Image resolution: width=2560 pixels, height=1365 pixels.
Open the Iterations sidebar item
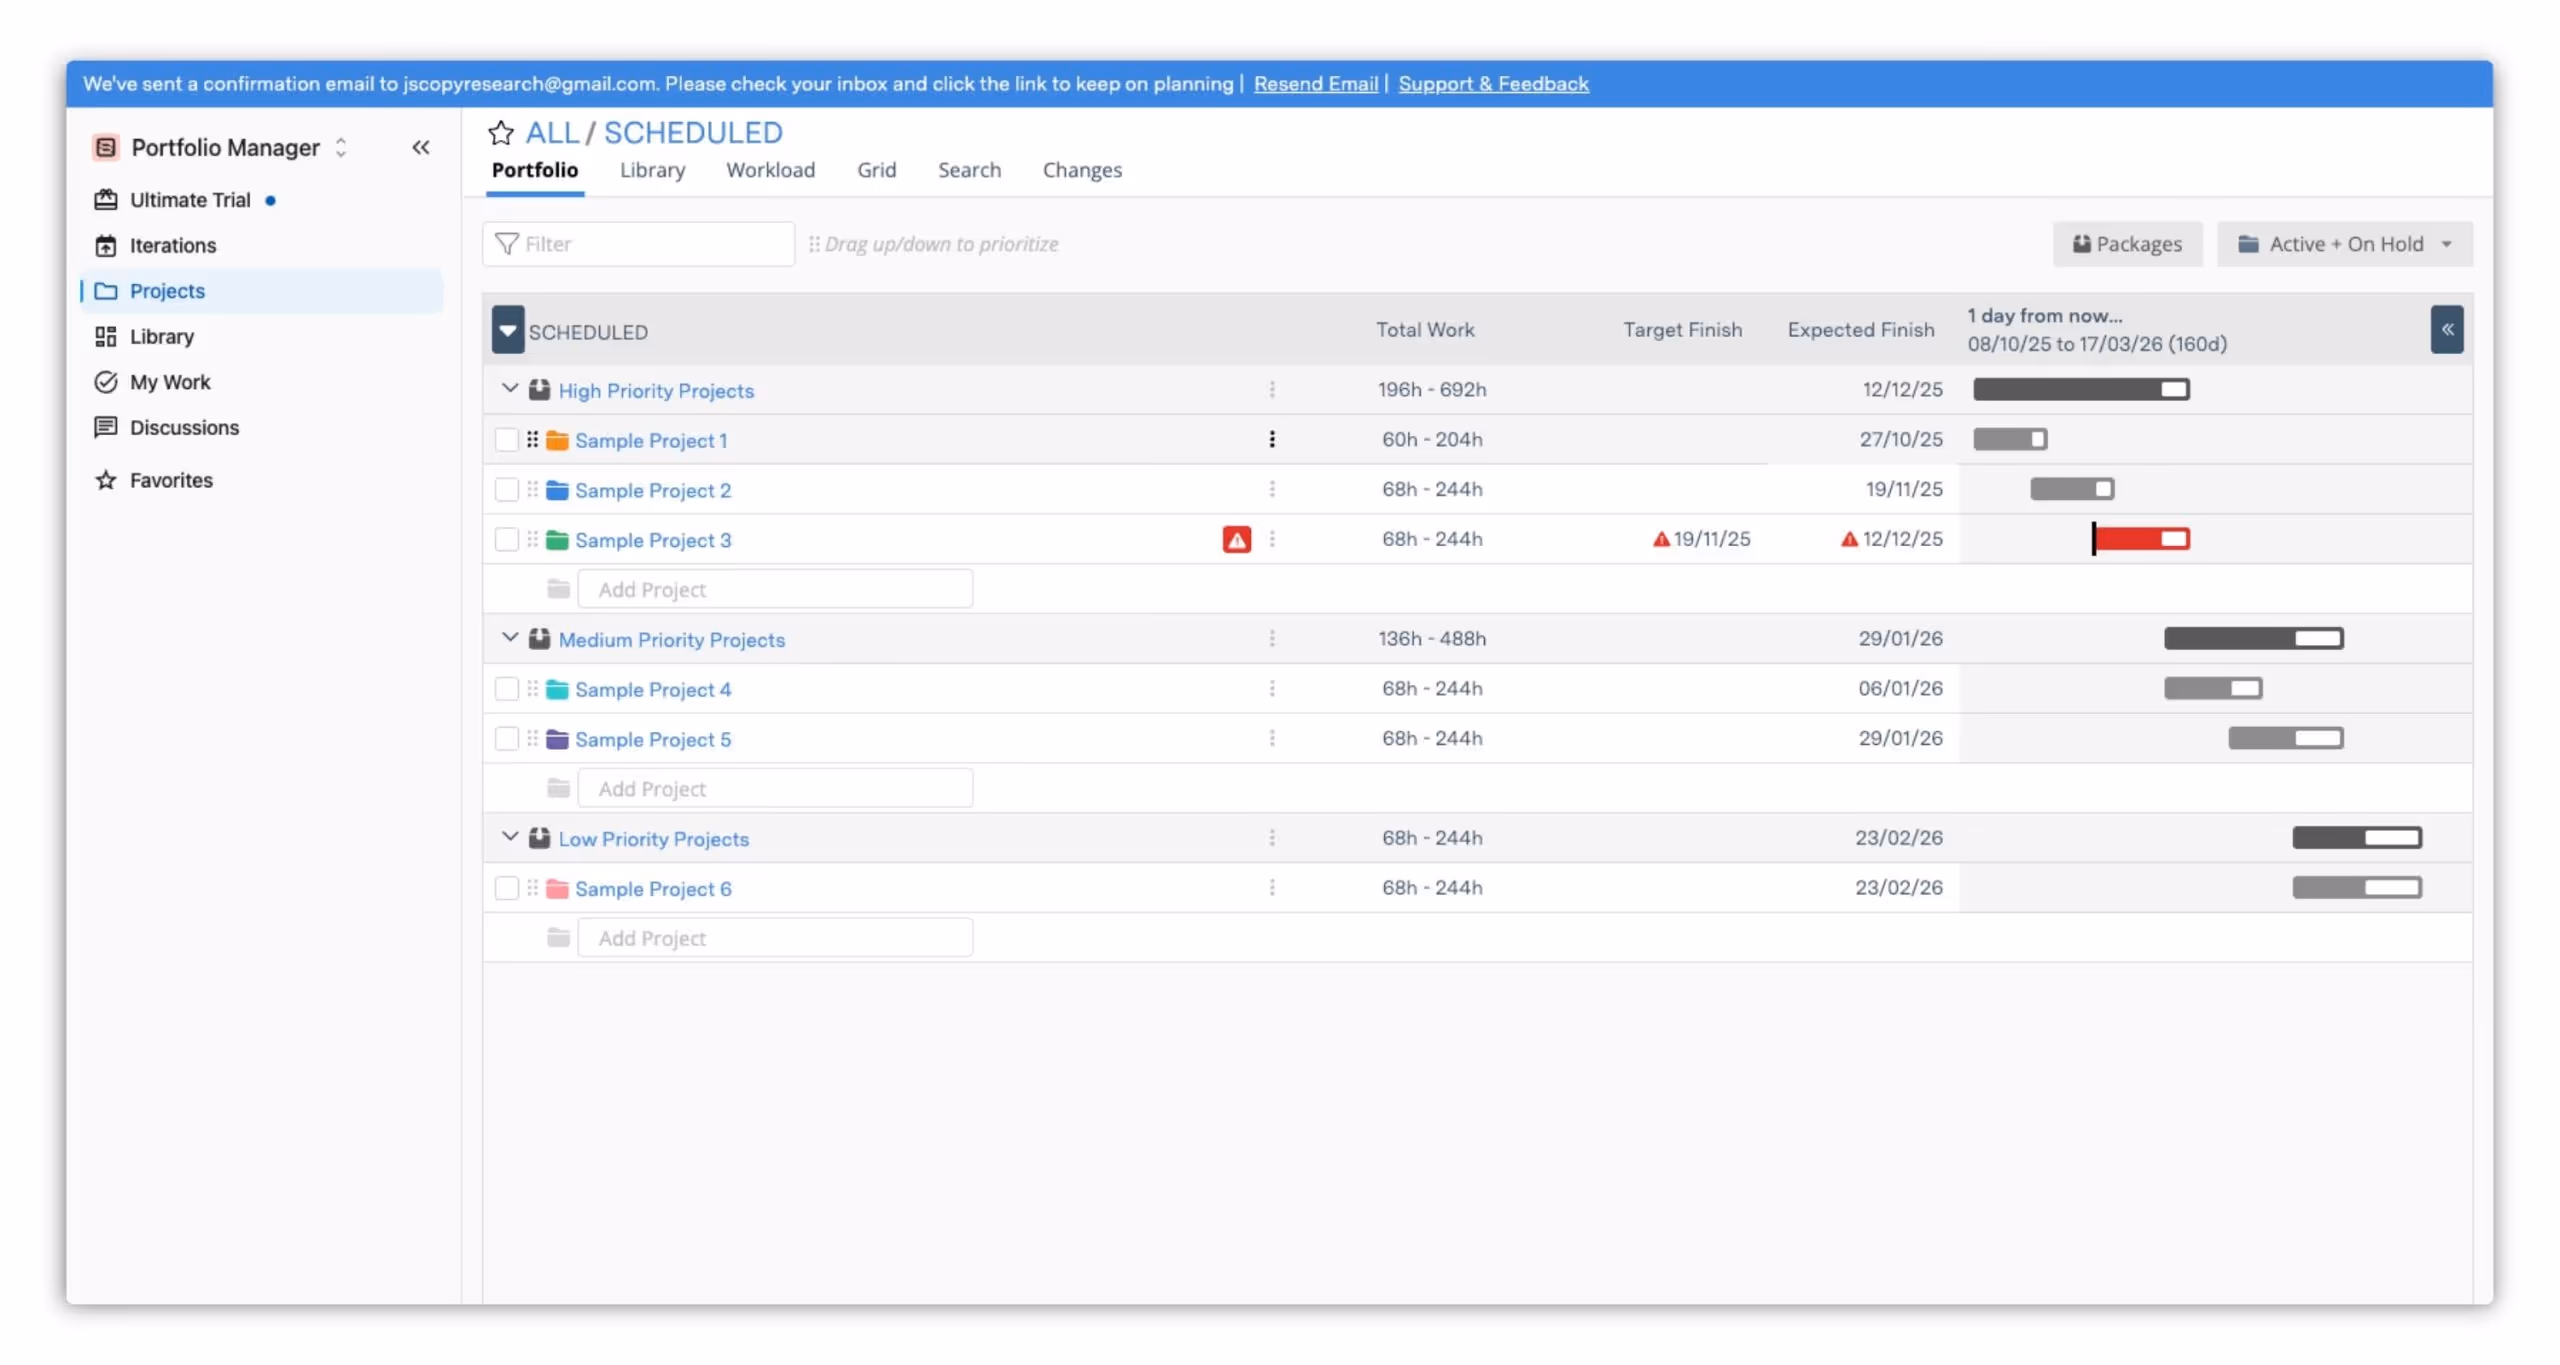point(172,246)
